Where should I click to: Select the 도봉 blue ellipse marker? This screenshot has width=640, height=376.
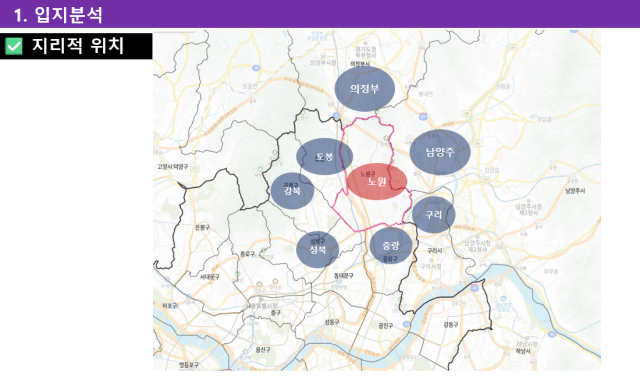point(324,157)
